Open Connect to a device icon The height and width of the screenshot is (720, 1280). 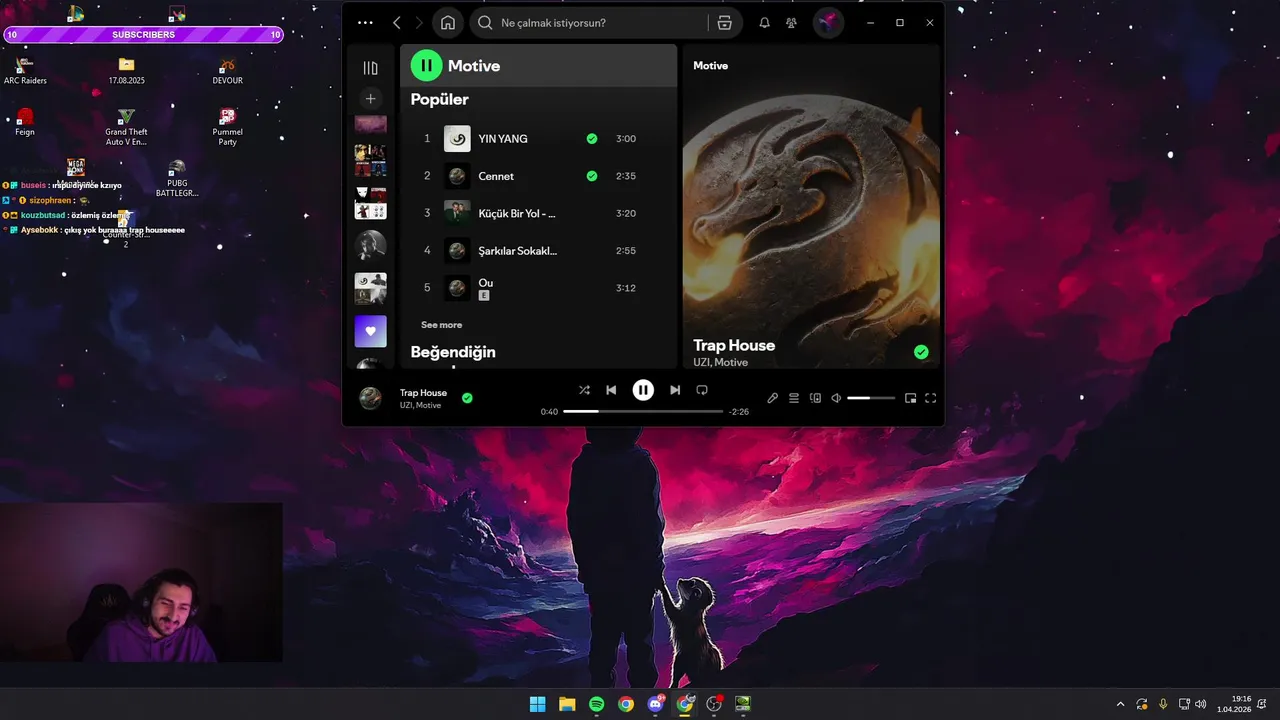point(815,398)
